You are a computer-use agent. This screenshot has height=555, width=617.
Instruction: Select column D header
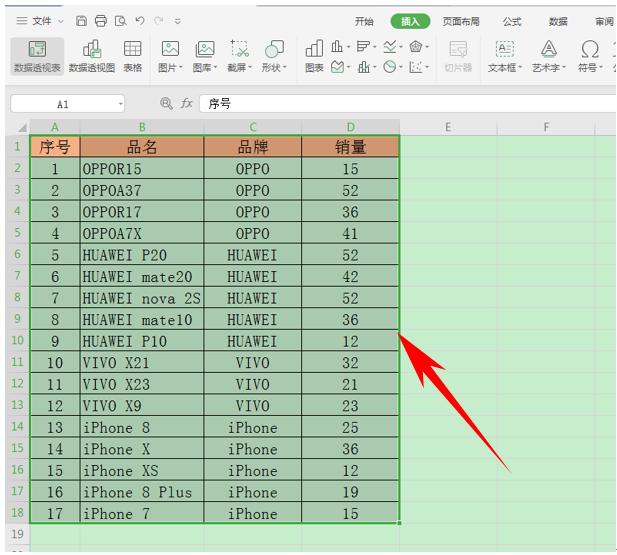point(351,127)
